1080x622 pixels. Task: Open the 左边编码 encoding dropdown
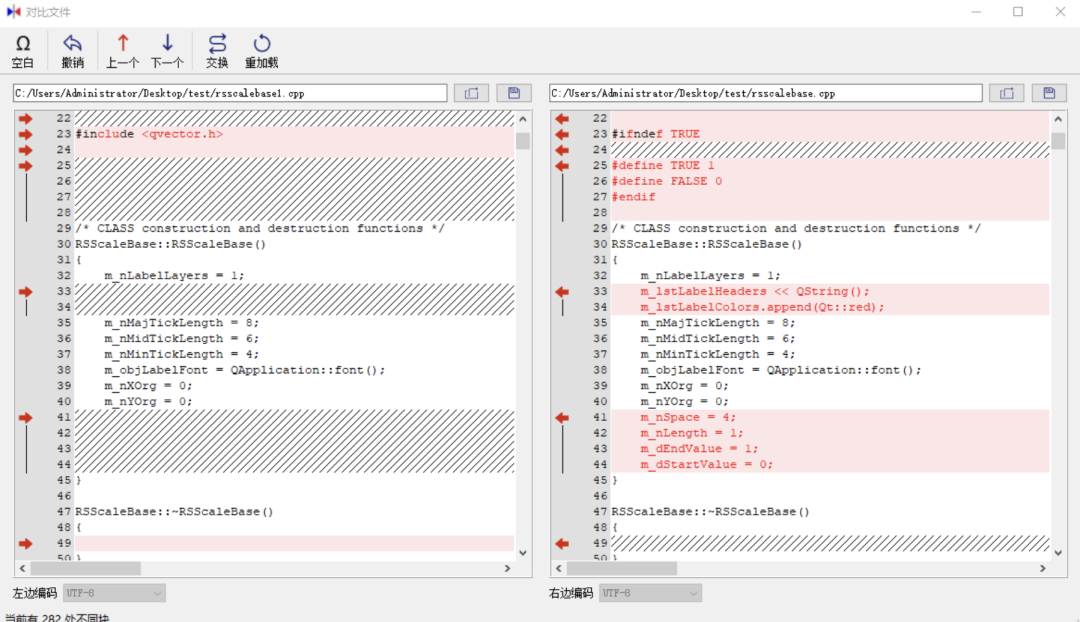click(x=114, y=593)
